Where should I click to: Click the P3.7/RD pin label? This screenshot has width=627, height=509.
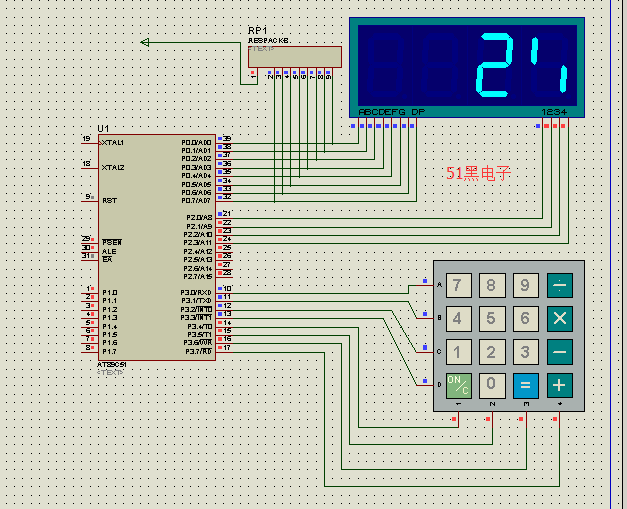tap(198, 351)
